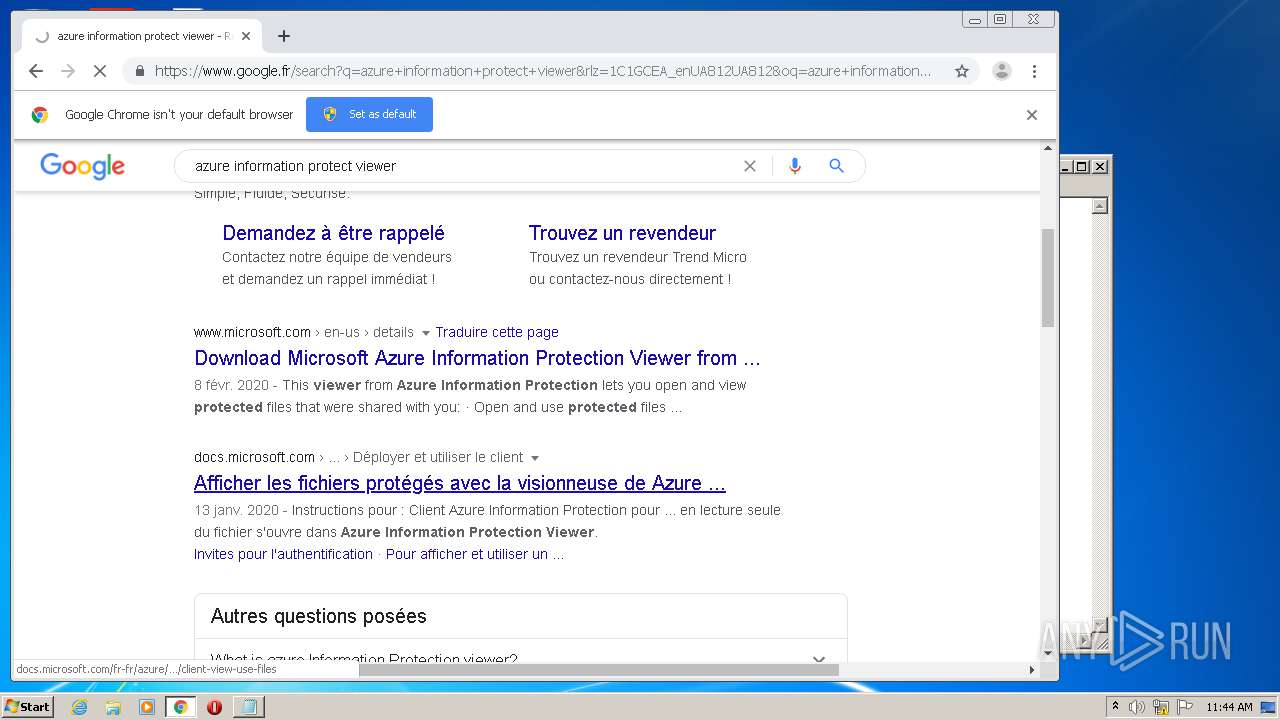Open Windows Explorer folder from taskbar
This screenshot has width=1280, height=720.
click(113, 707)
